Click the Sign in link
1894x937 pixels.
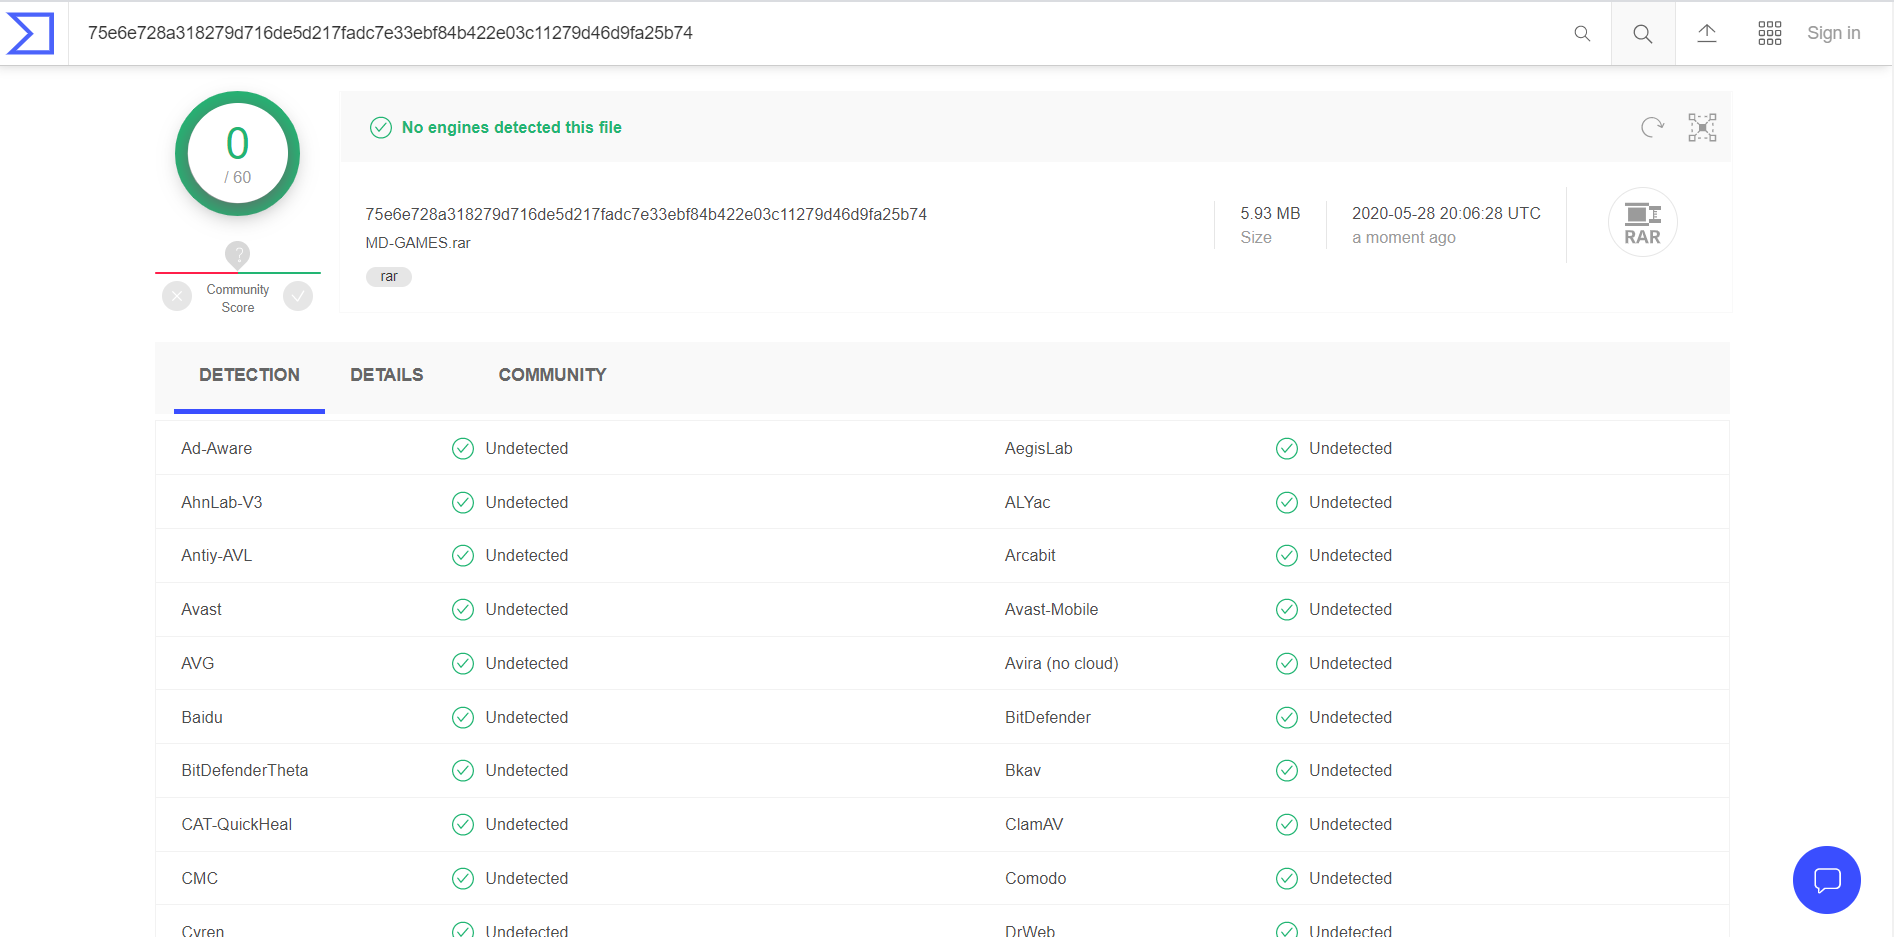pyautogui.click(x=1833, y=33)
